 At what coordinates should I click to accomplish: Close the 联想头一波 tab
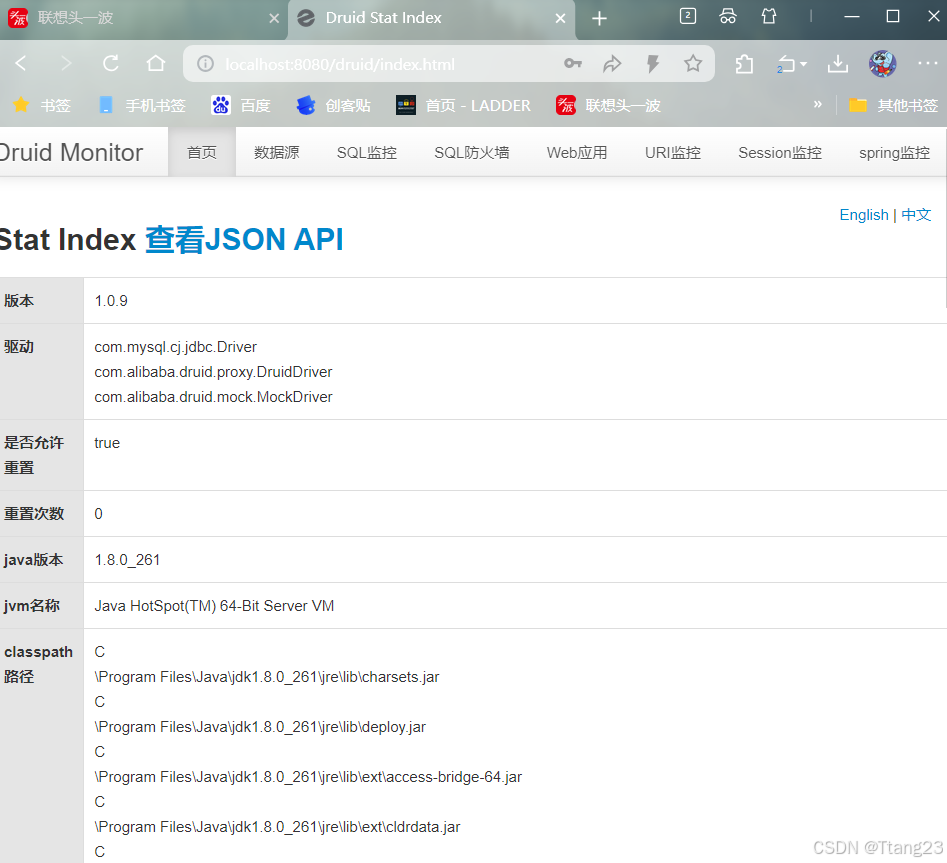274,19
